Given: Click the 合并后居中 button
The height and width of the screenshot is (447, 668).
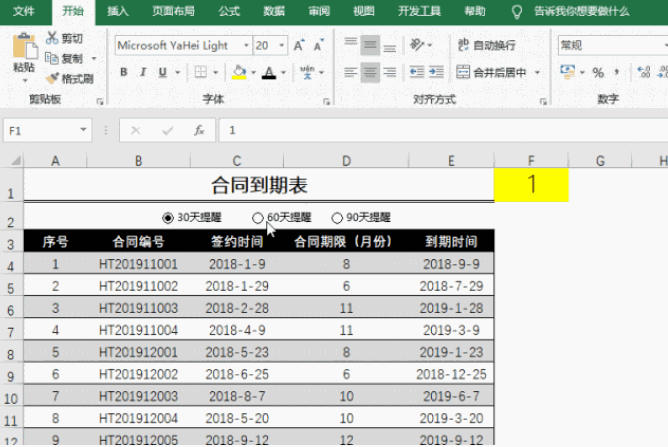Looking at the screenshot, I should pyautogui.click(x=491, y=72).
